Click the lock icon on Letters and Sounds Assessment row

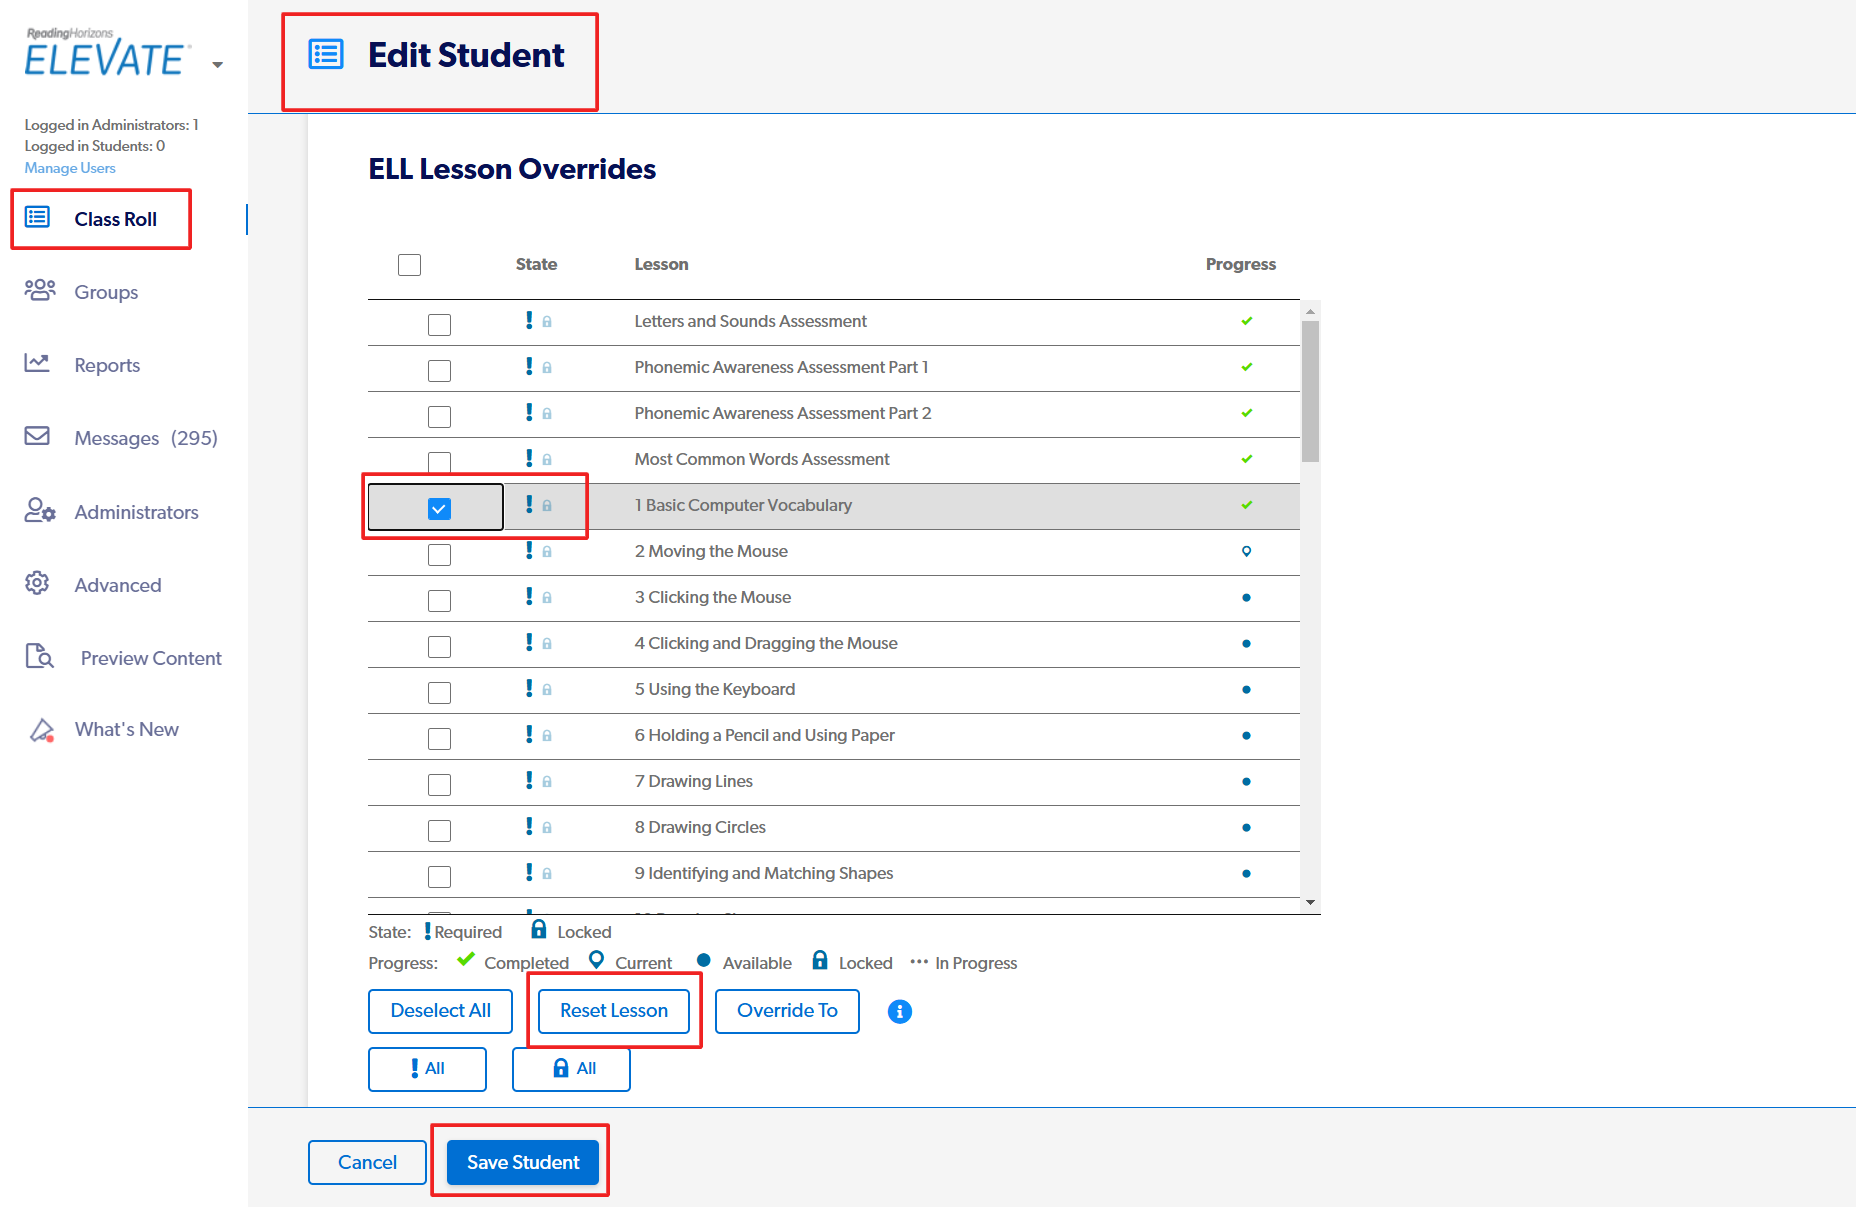[x=547, y=322]
